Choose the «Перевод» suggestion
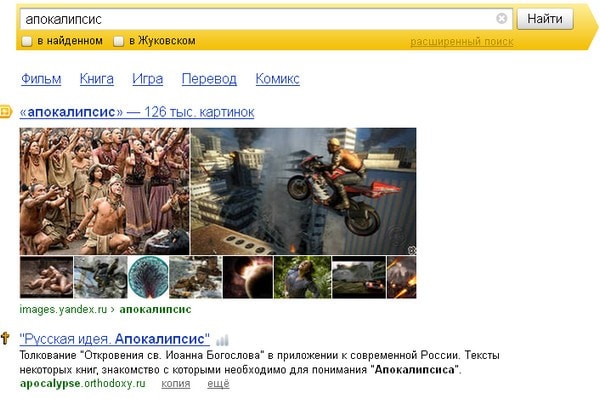The height and width of the screenshot is (399, 600). 209,79
